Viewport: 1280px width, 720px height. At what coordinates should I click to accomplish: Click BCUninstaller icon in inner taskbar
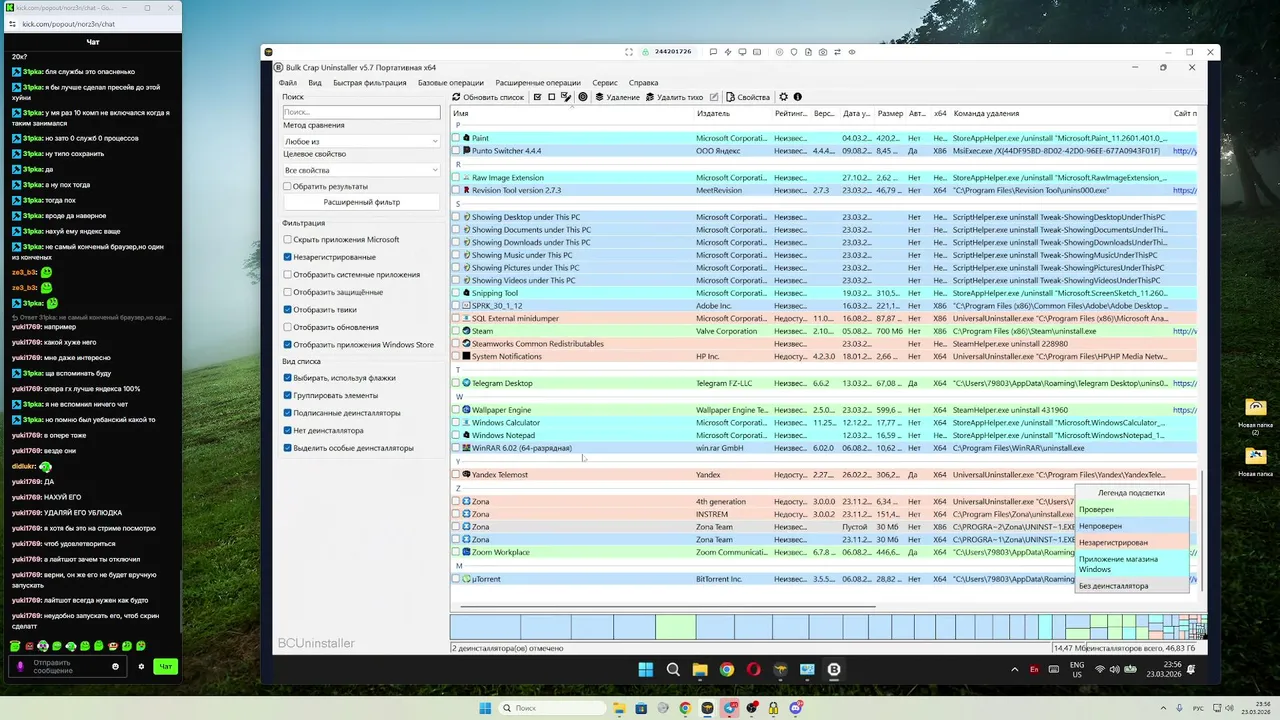(834, 669)
